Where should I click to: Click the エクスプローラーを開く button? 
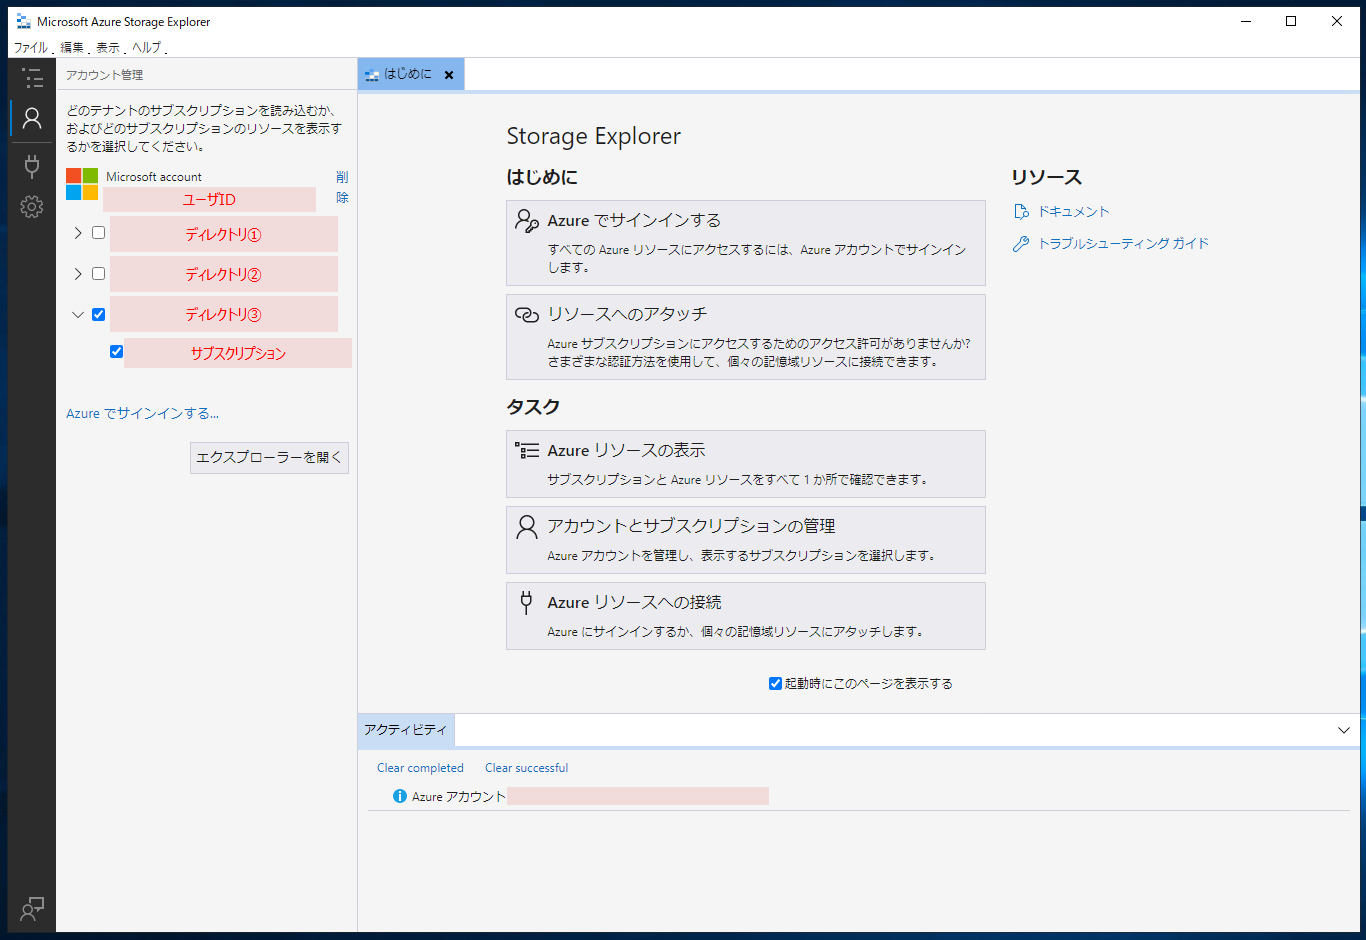coord(269,457)
